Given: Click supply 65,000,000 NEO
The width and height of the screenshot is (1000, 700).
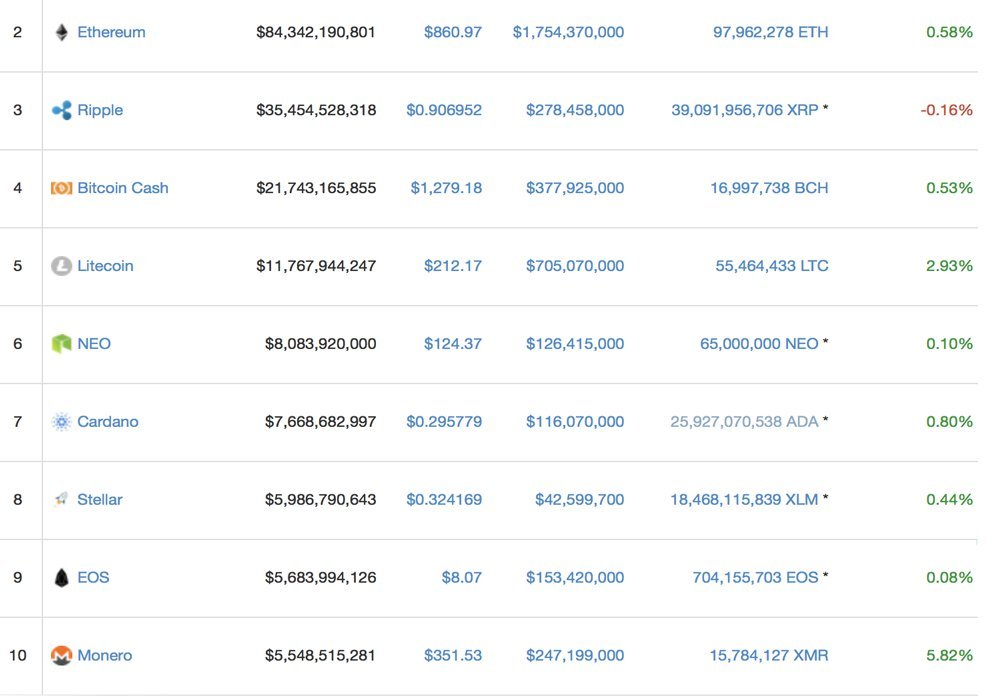Looking at the screenshot, I should click(760, 344).
